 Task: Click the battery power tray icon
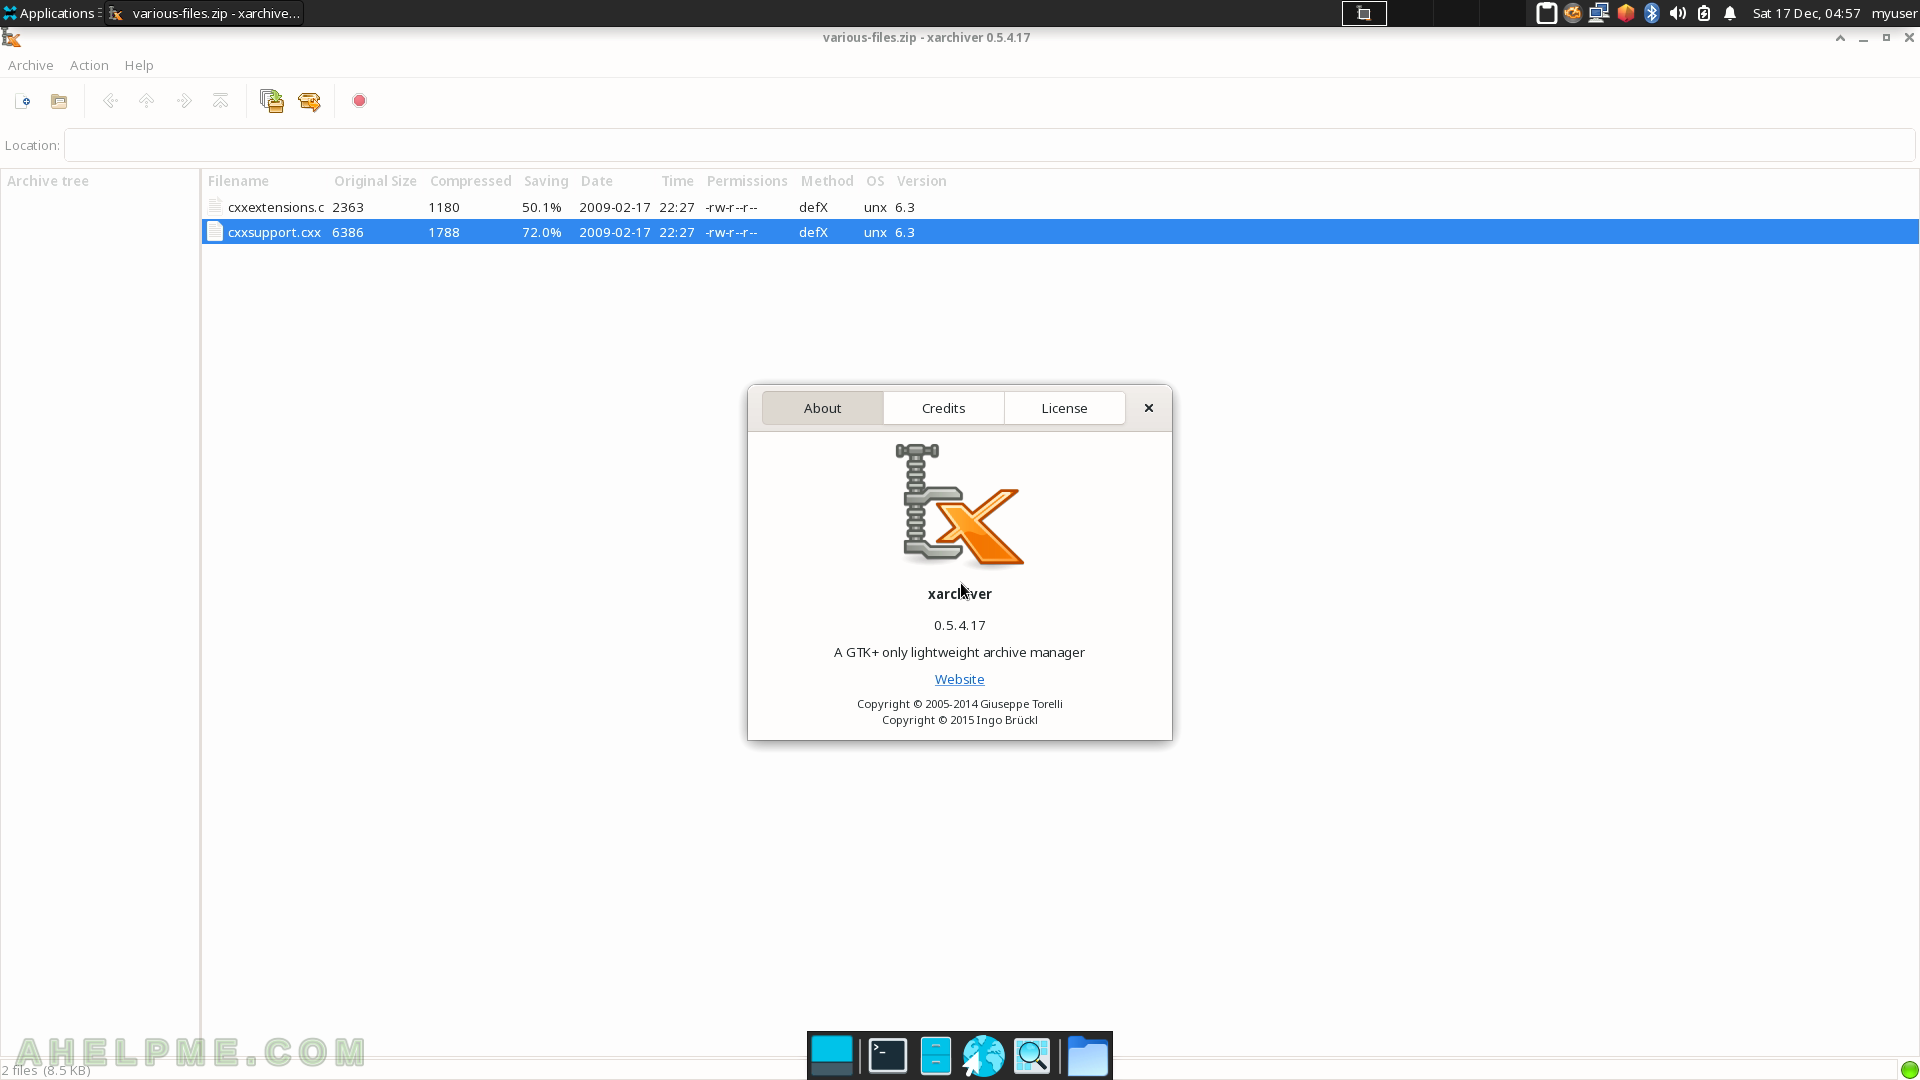[x=1704, y=13]
